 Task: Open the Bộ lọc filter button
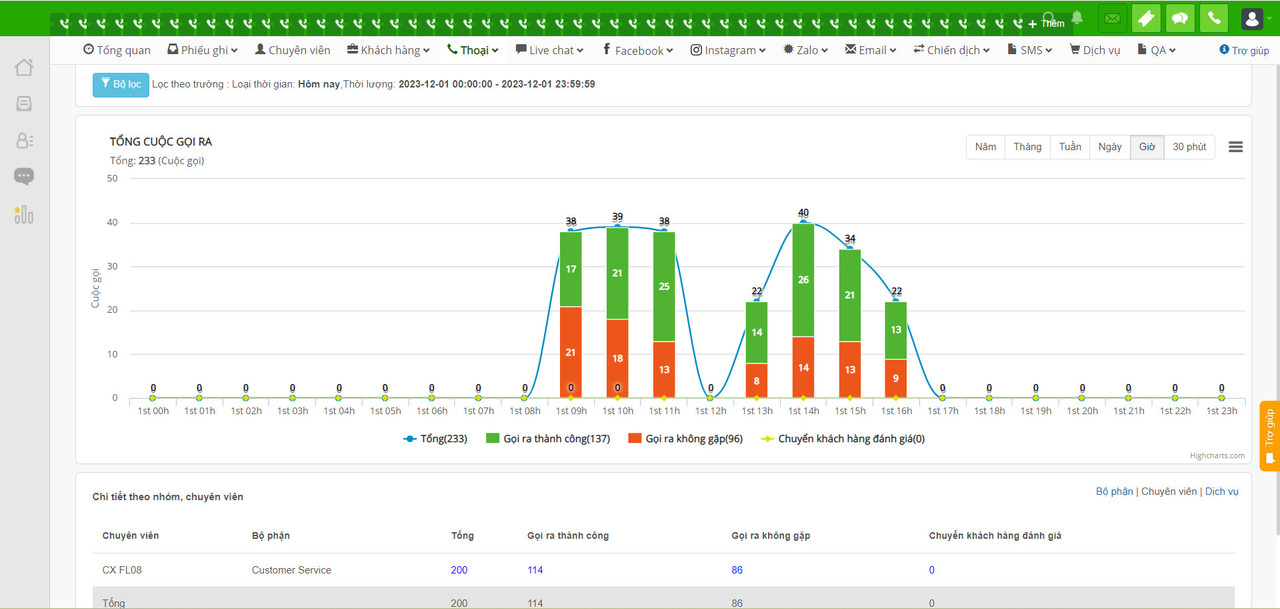(121, 85)
